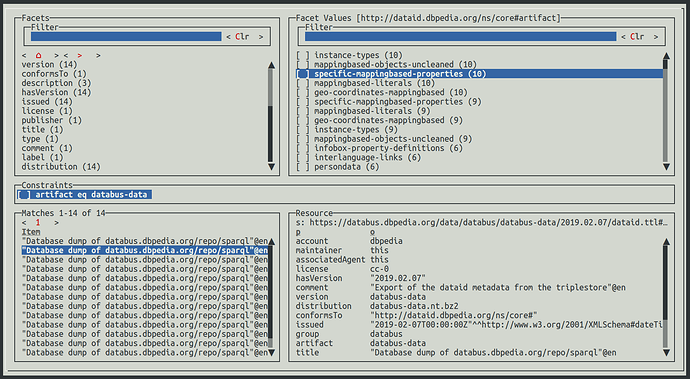This screenshot has width=690, height=379.
Task: Click the highlighted Database dump match row
Action: click(x=145, y=250)
